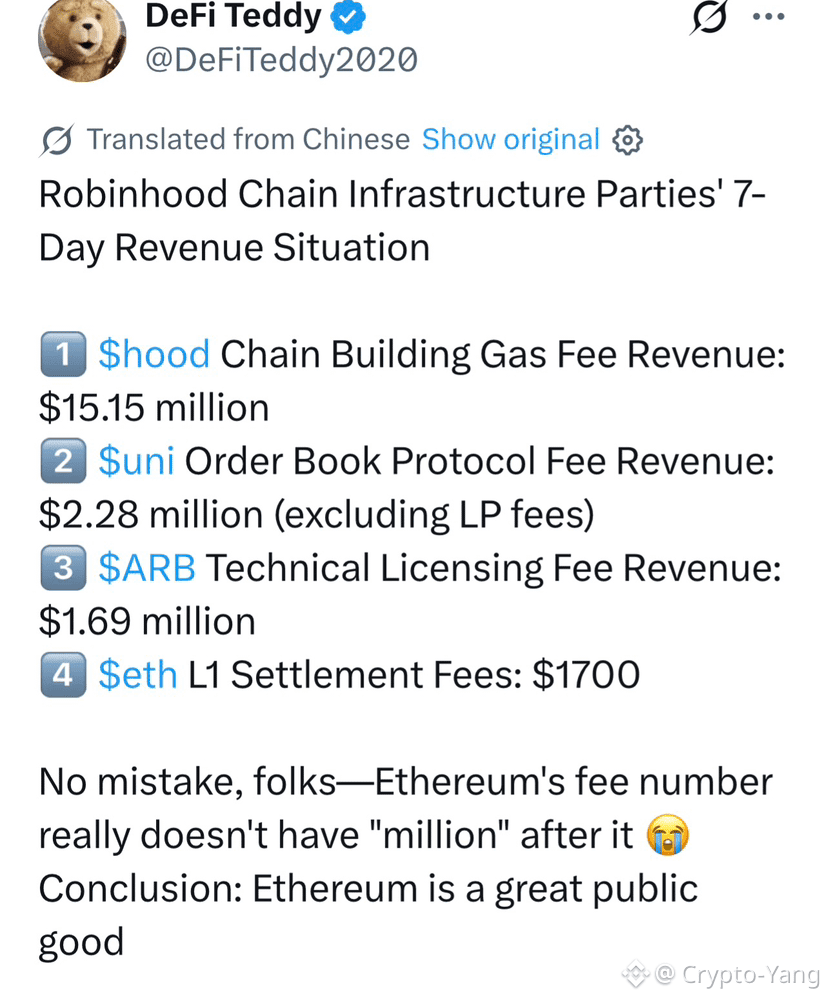The image size is (828, 999).
Task: Open translation settings gear icon
Action: coord(627,140)
